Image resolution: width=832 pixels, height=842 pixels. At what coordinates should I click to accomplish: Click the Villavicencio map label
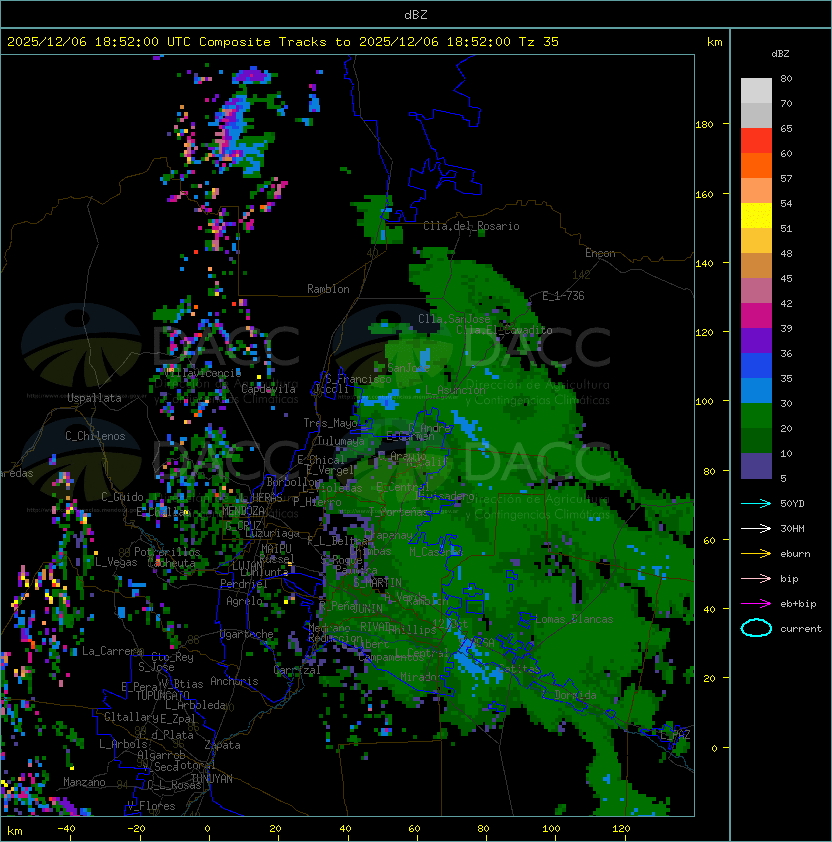point(202,372)
